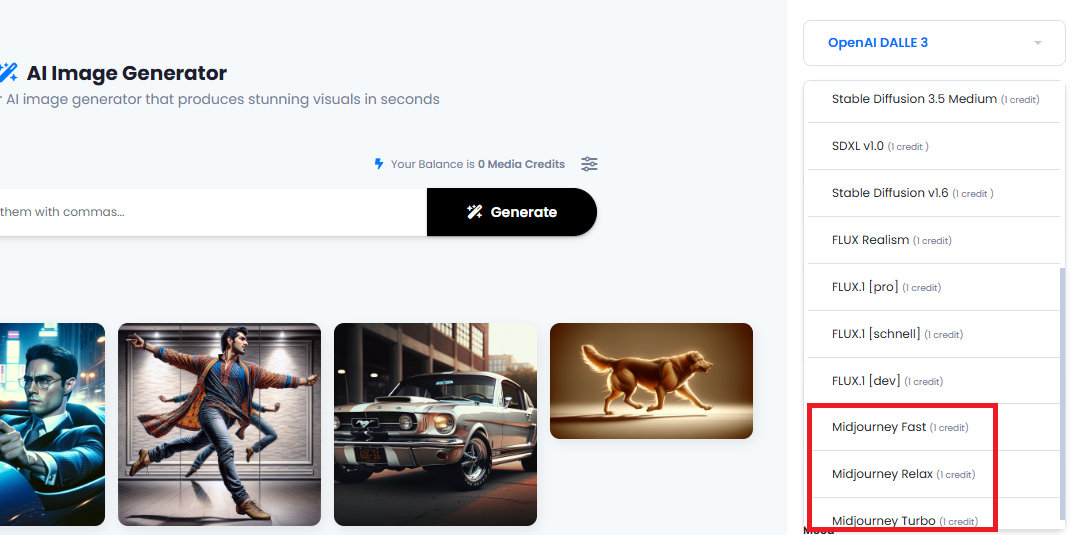Choose Midjourney Fast option
Viewport: 1075px width, 535px height.
(934, 427)
